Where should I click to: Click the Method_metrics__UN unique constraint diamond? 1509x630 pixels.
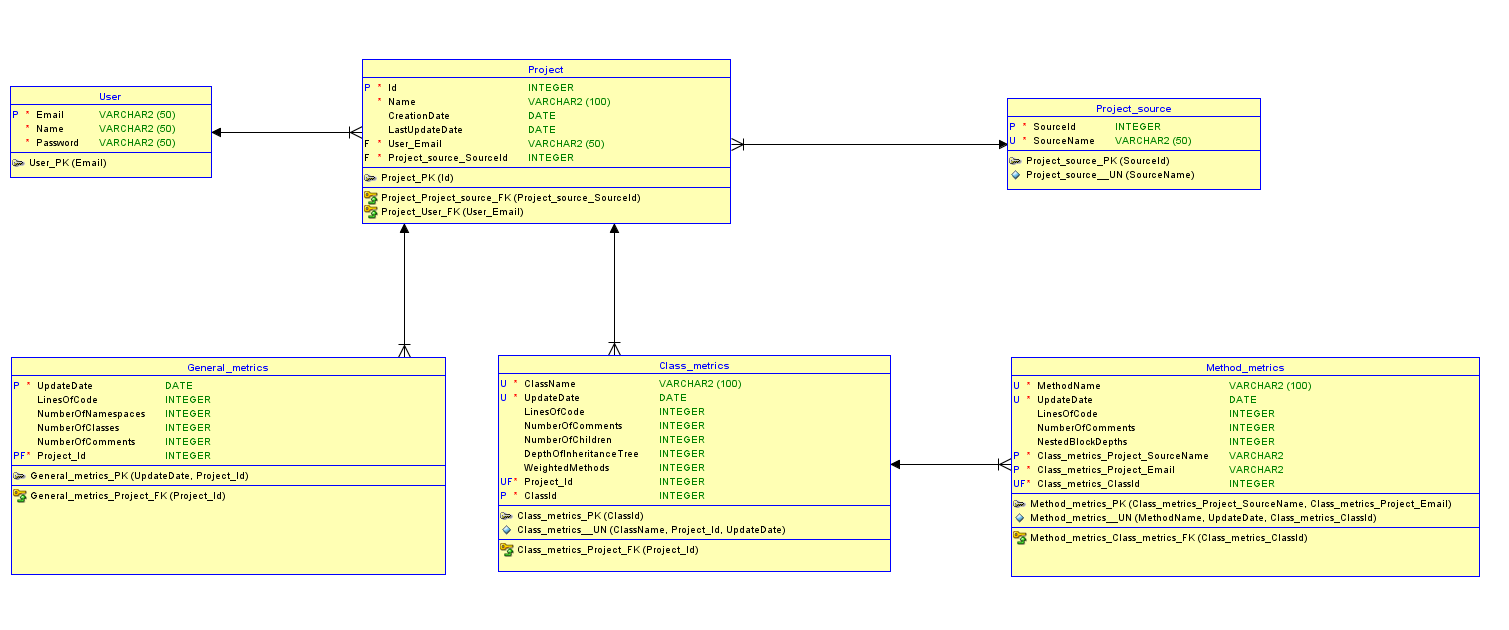click(x=1019, y=518)
